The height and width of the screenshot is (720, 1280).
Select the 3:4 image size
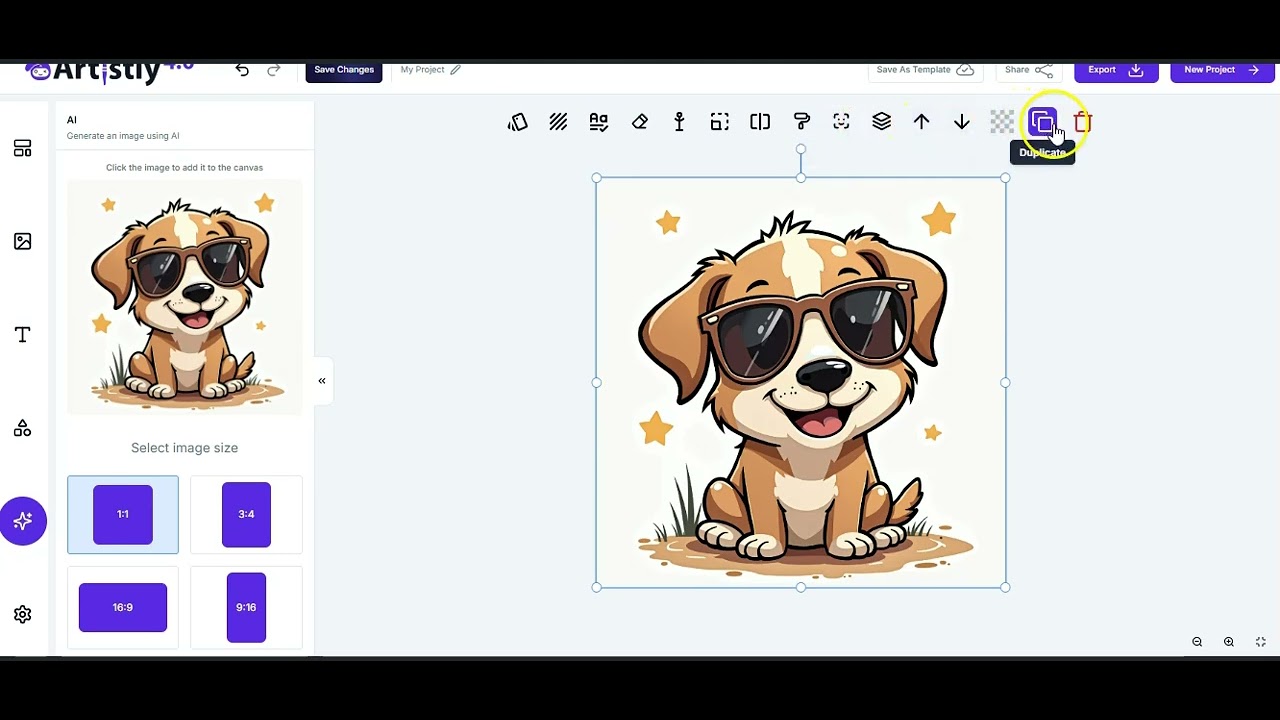point(246,514)
